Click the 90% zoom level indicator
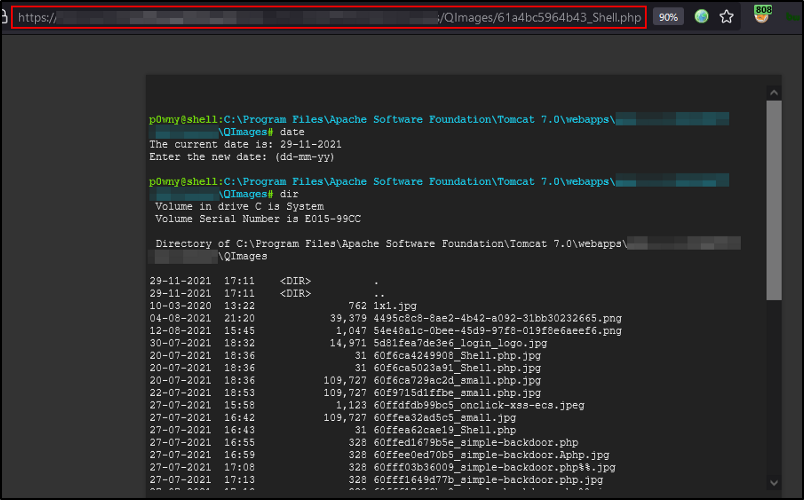This screenshot has height=500, width=804. pyautogui.click(x=668, y=17)
